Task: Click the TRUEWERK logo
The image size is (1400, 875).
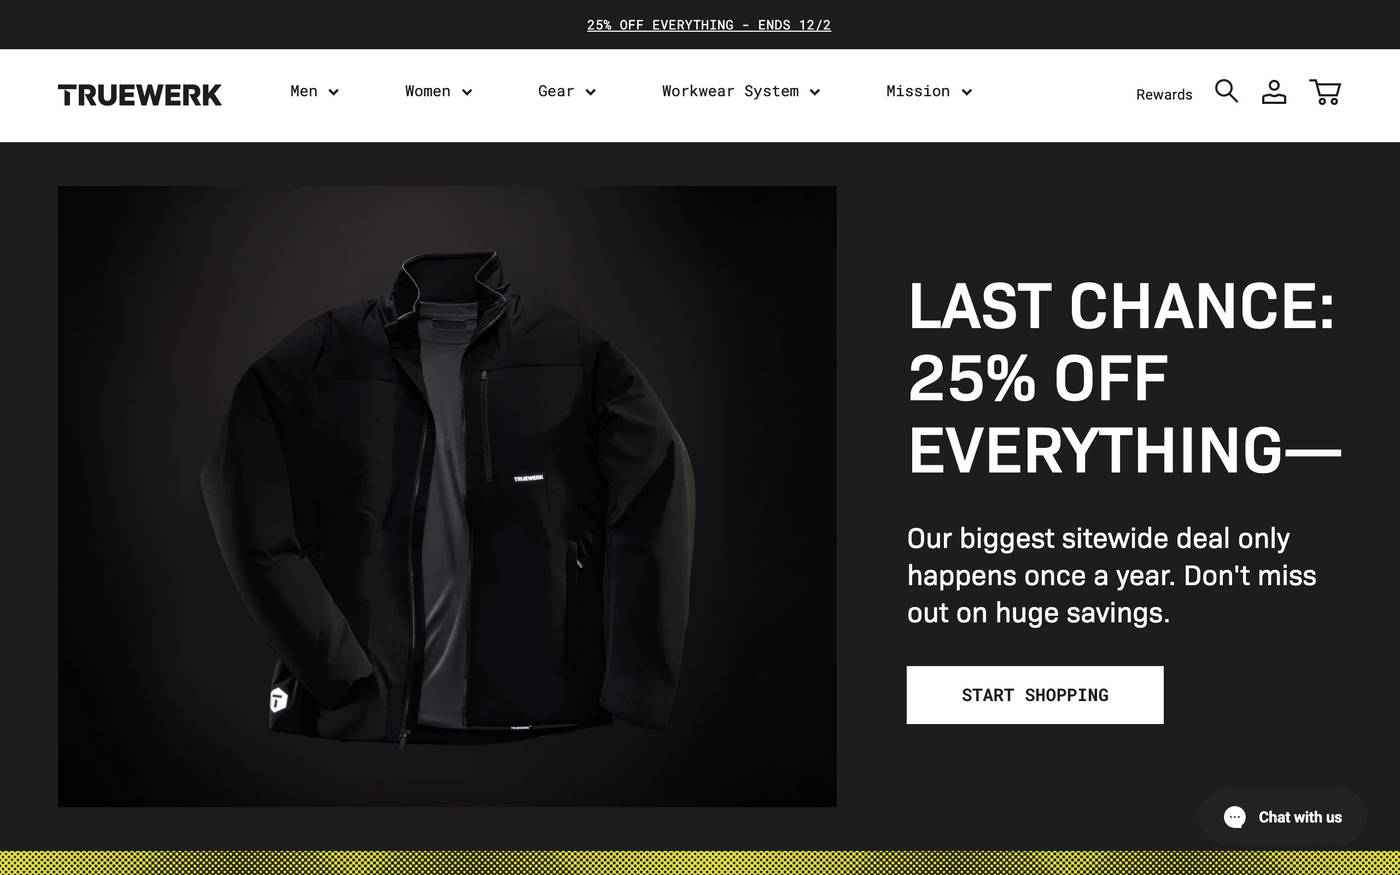Action: click(x=140, y=95)
